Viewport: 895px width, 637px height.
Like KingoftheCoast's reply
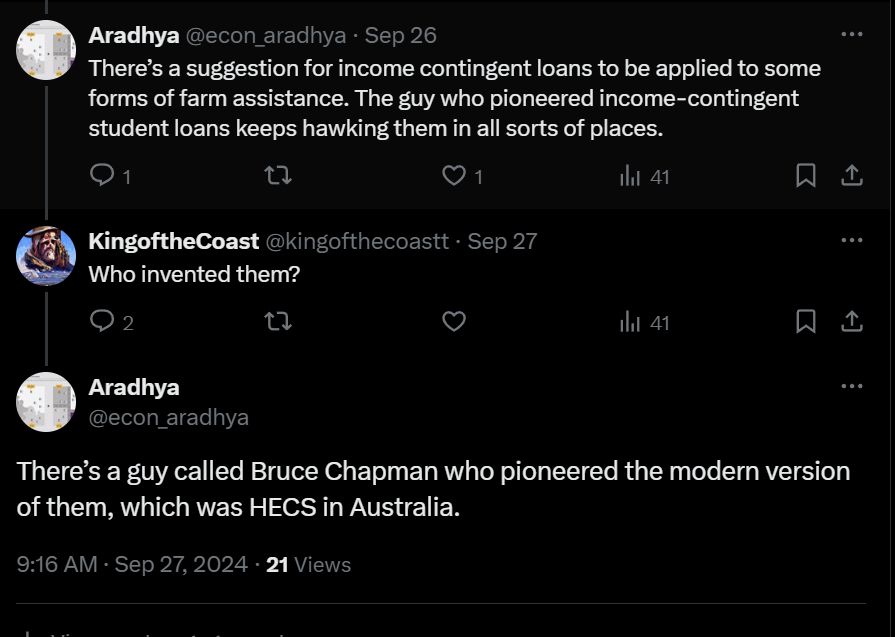tap(454, 321)
